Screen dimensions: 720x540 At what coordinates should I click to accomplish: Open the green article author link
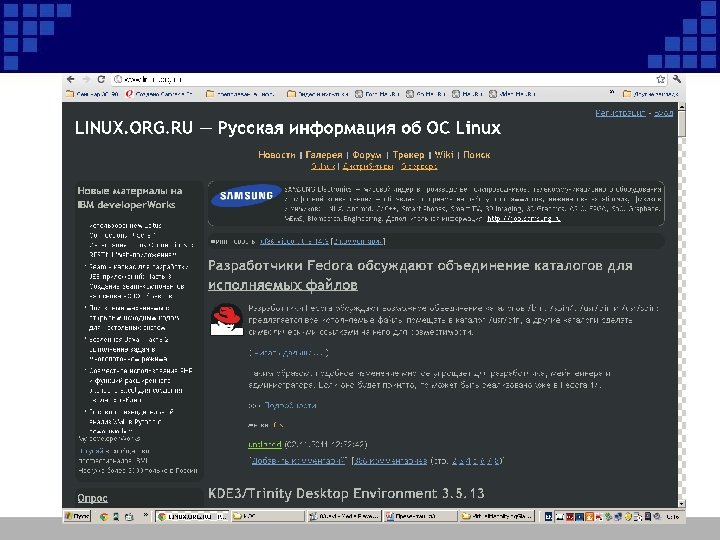point(264,444)
